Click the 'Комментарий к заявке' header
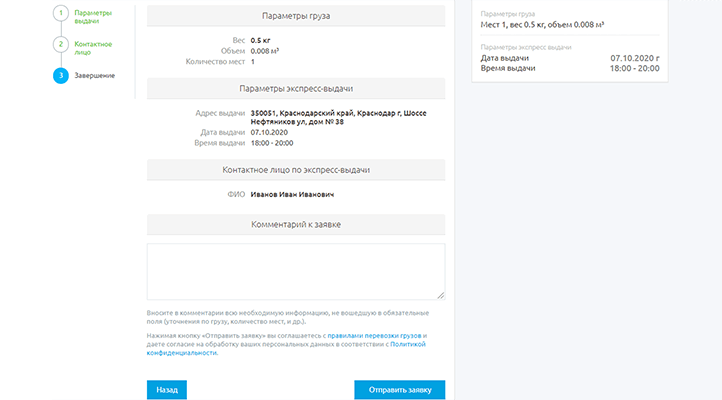This screenshot has height=400, width=722. (295, 224)
